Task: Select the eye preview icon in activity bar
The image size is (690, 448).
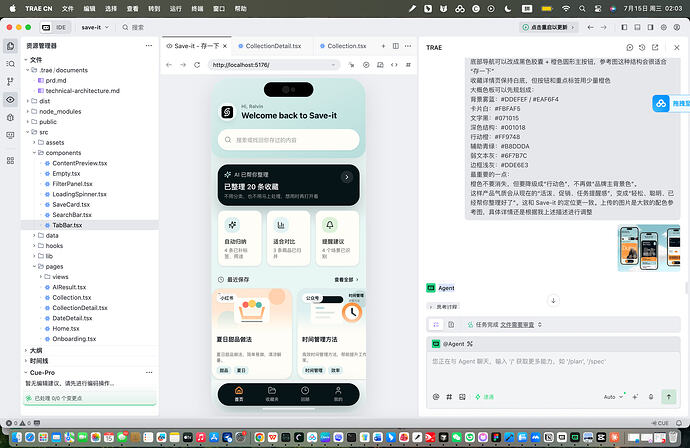Action: point(11,99)
